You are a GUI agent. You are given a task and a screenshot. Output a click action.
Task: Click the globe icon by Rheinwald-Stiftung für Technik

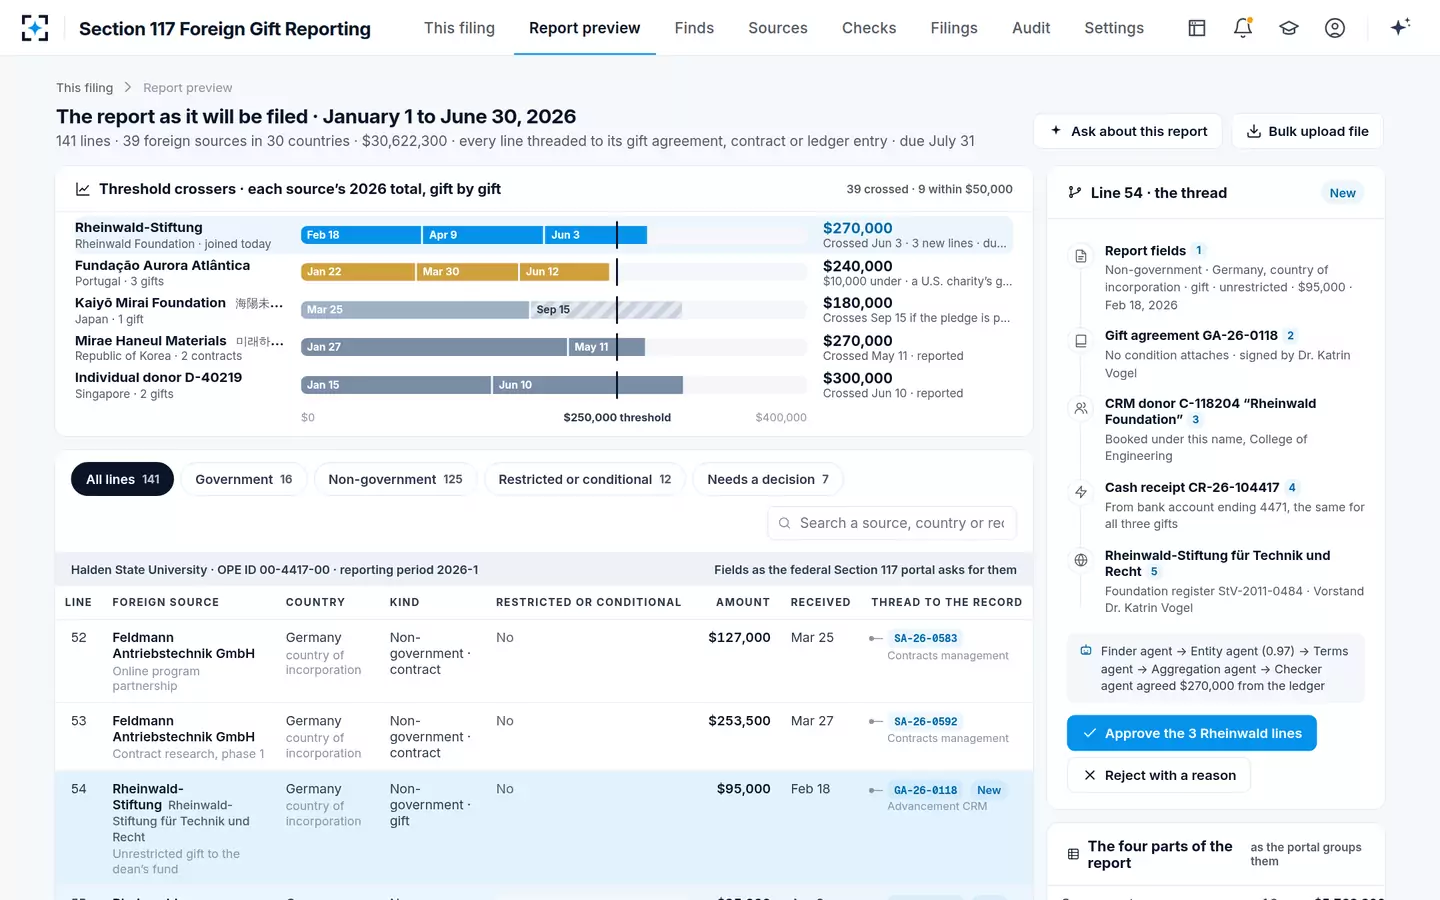pyautogui.click(x=1081, y=560)
